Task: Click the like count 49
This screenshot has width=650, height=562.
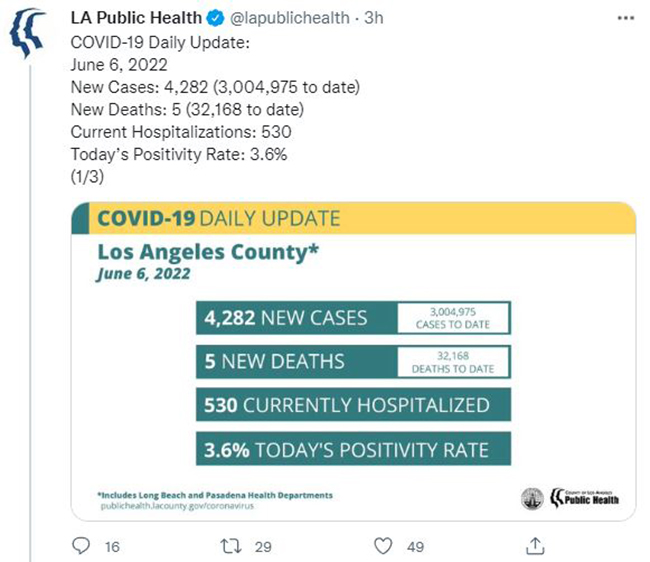Action: click(415, 547)
